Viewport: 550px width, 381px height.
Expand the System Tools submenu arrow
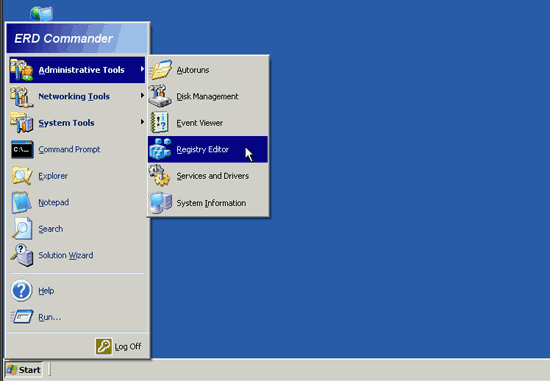[x=142, y=122]
